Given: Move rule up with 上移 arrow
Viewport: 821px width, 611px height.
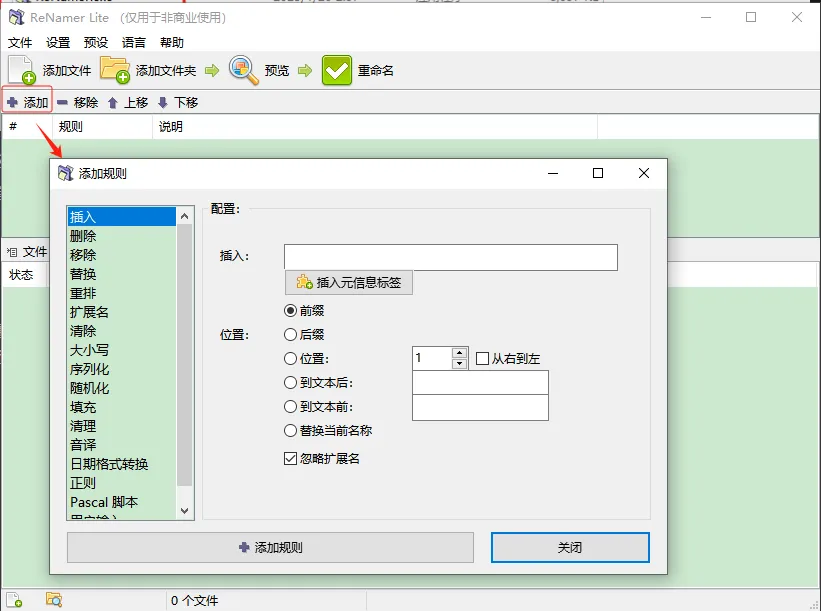Looking at the screenshot, I should click(128, 102).
